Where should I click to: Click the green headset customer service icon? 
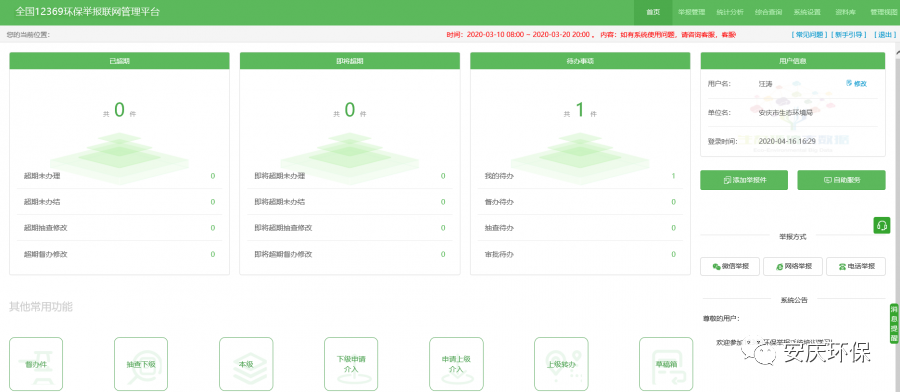coord(882,225)
